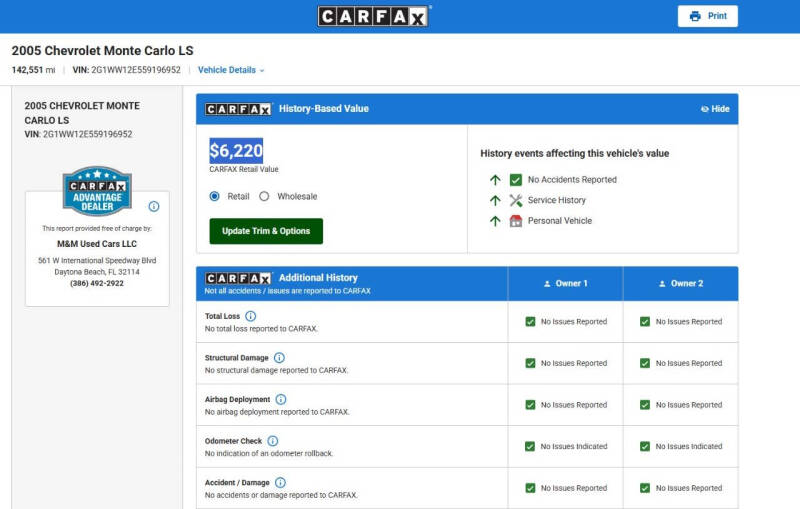Click dealer address 561 W International Speedway Blvd
Image resolution: width=800 pixels, height=509 pixels.
[97, 261]
